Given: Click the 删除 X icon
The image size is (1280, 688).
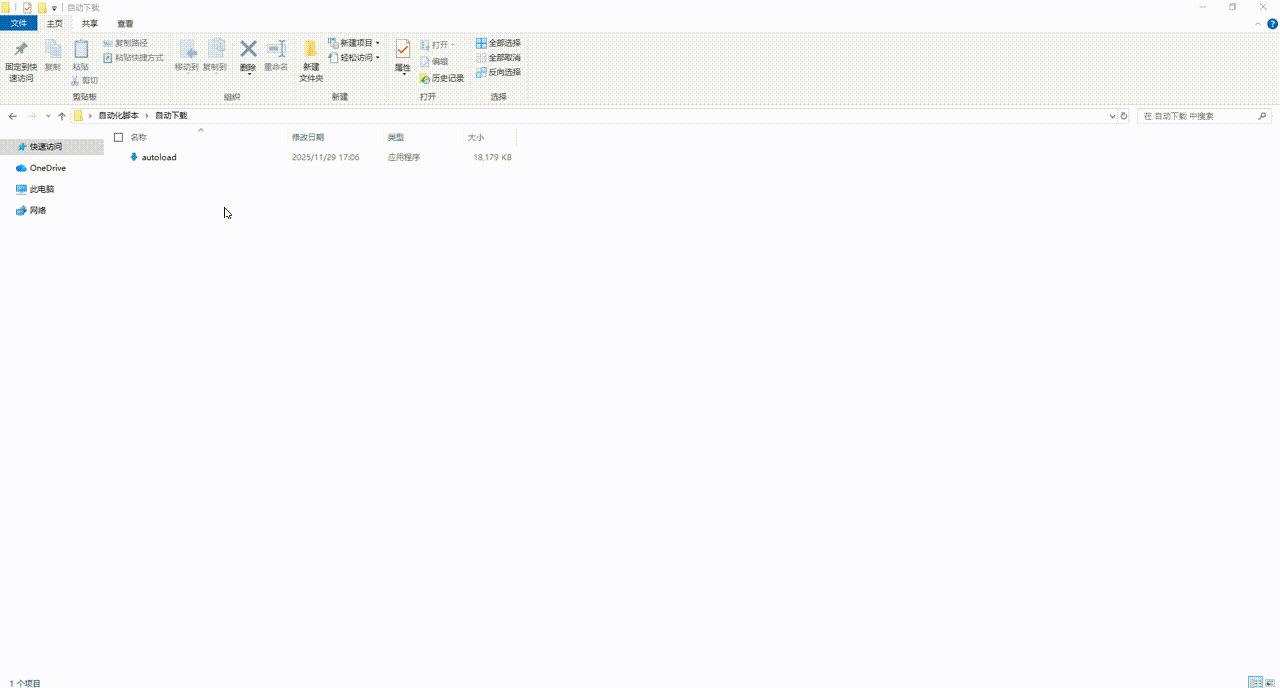Looking at the screenshot, I should pos(248,49).
